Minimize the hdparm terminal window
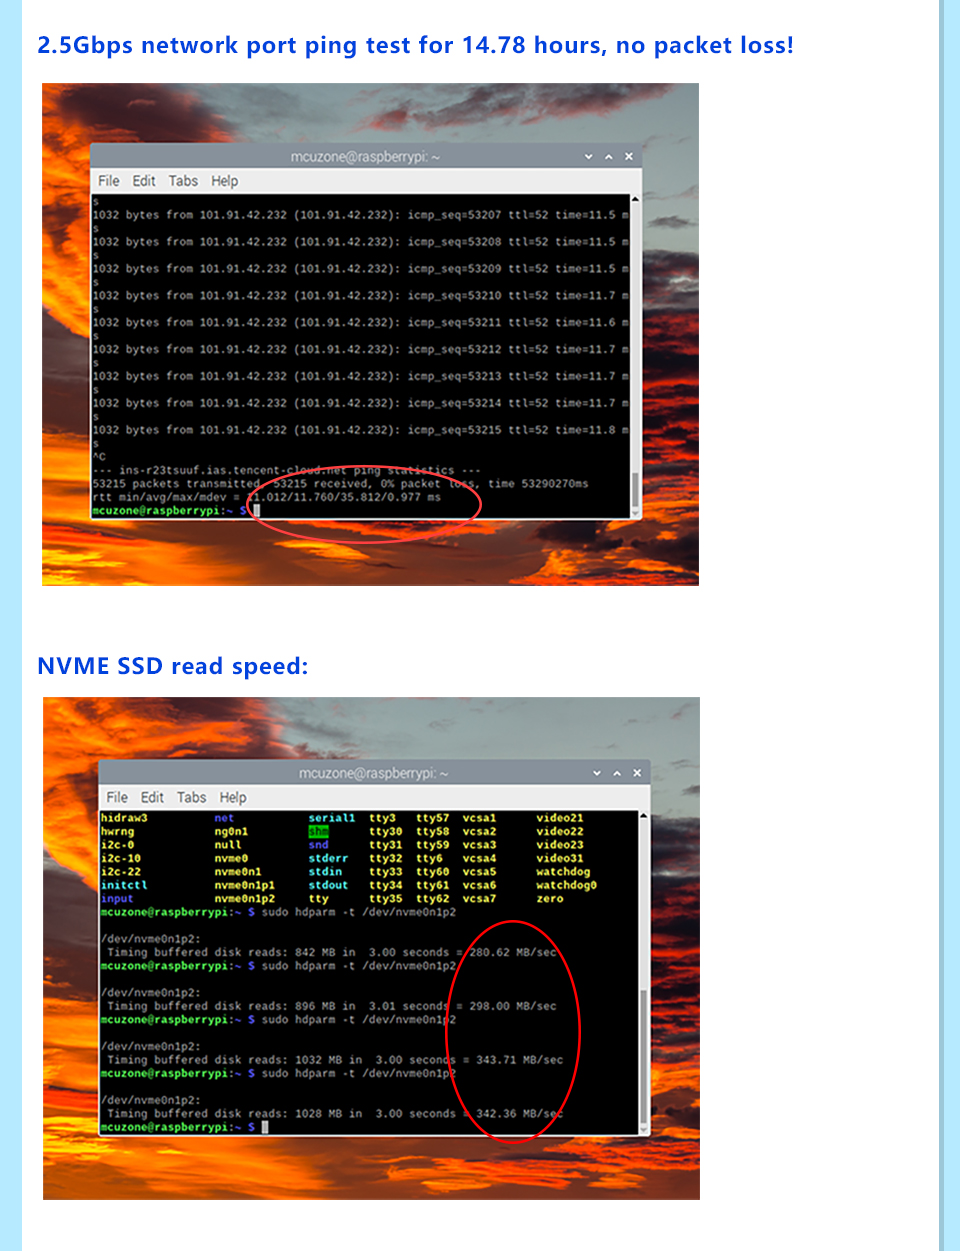The width and height of the screenshot is (960, 1251). 597,773
